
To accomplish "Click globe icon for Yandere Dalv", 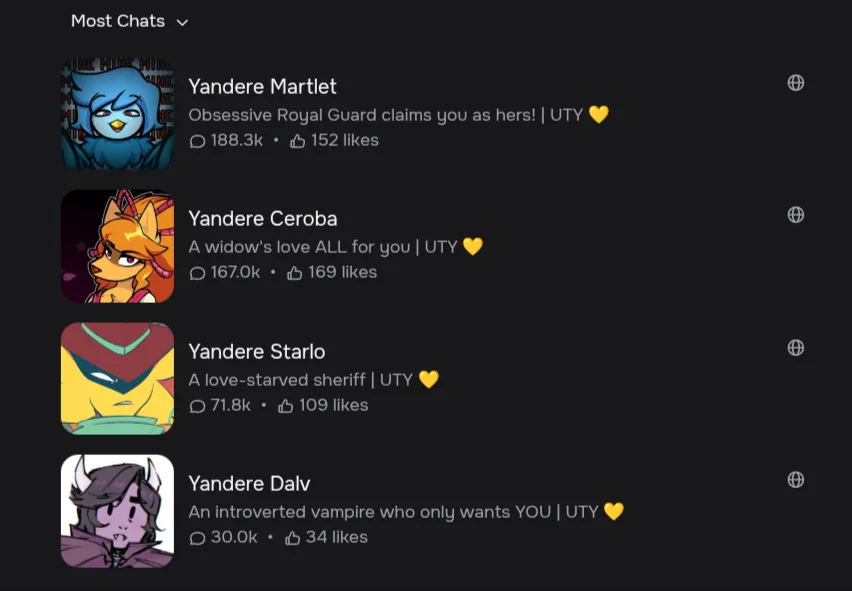I will click(795, 480).
